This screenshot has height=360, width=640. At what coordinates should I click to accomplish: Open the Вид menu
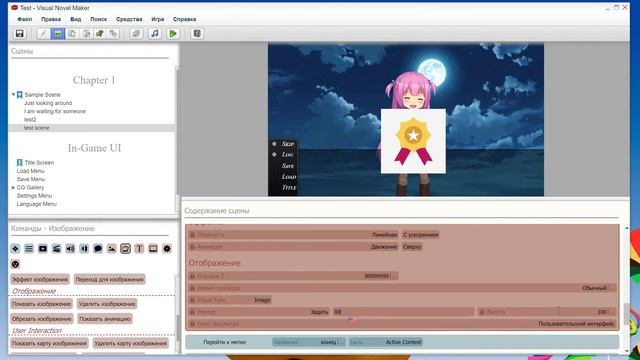(x=76, y=19)
